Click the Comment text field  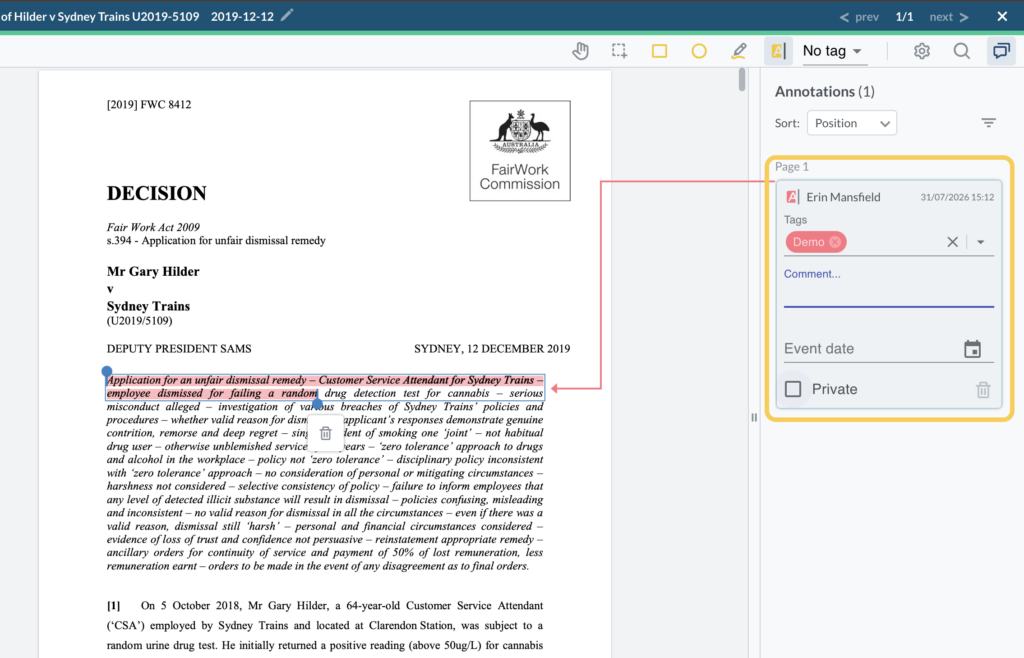pos(888,287)
